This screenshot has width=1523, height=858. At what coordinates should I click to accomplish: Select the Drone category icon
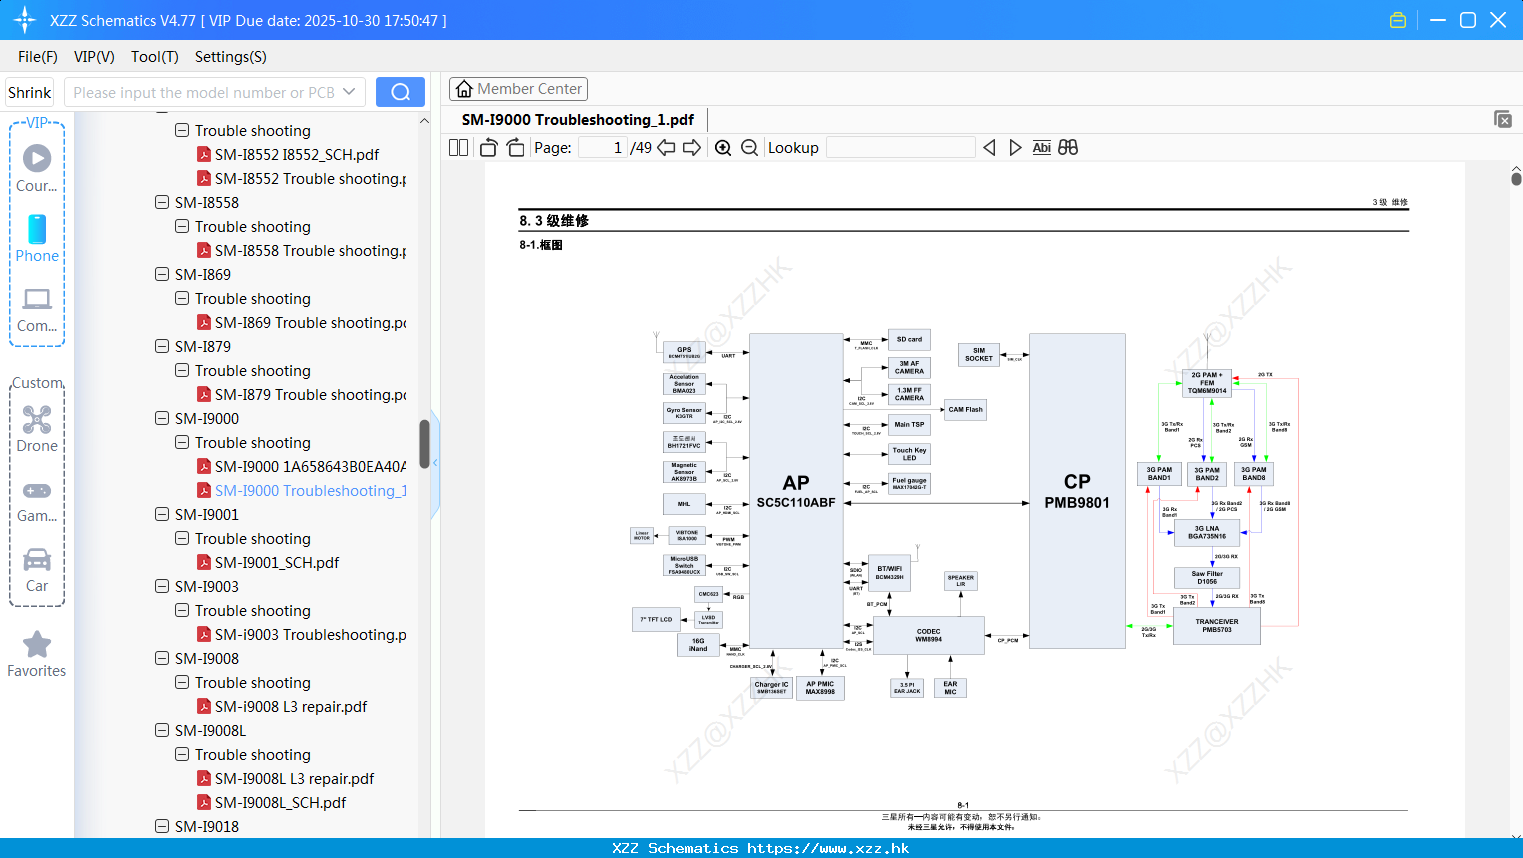[x=37, y=419]
